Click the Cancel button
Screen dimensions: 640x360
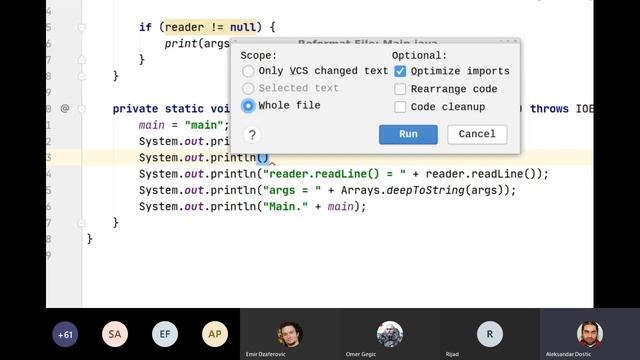point(477,134)
